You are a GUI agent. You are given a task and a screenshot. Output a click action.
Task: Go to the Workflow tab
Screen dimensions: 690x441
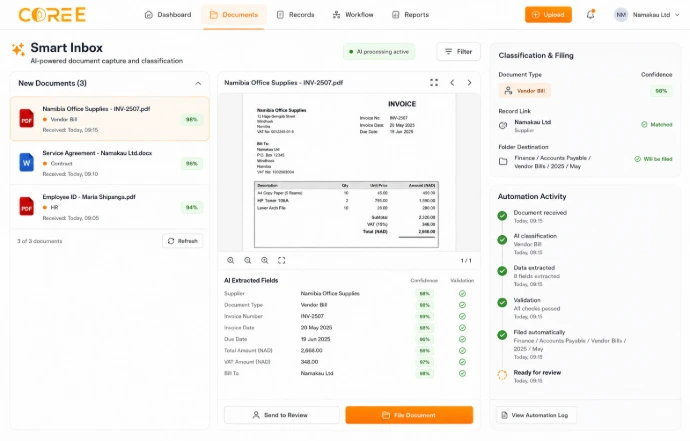click(x=353, y=15)
